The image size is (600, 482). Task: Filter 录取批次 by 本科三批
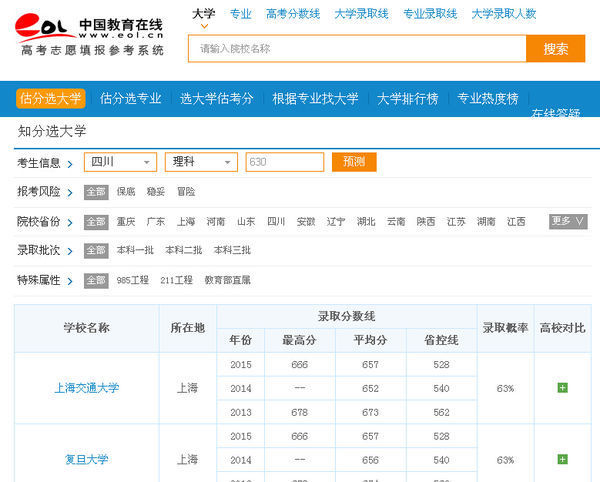[x=232, y=250]
